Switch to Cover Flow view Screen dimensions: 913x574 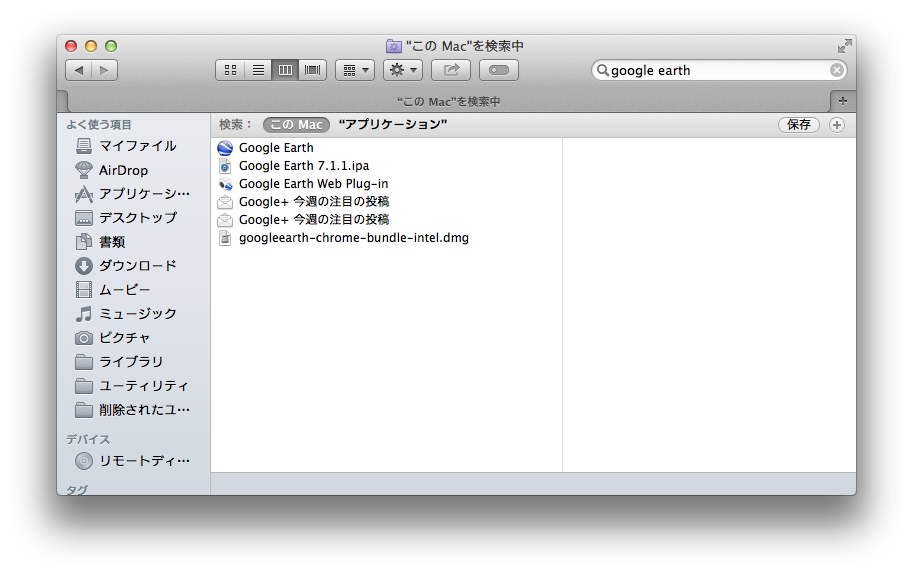click(313, 70)
